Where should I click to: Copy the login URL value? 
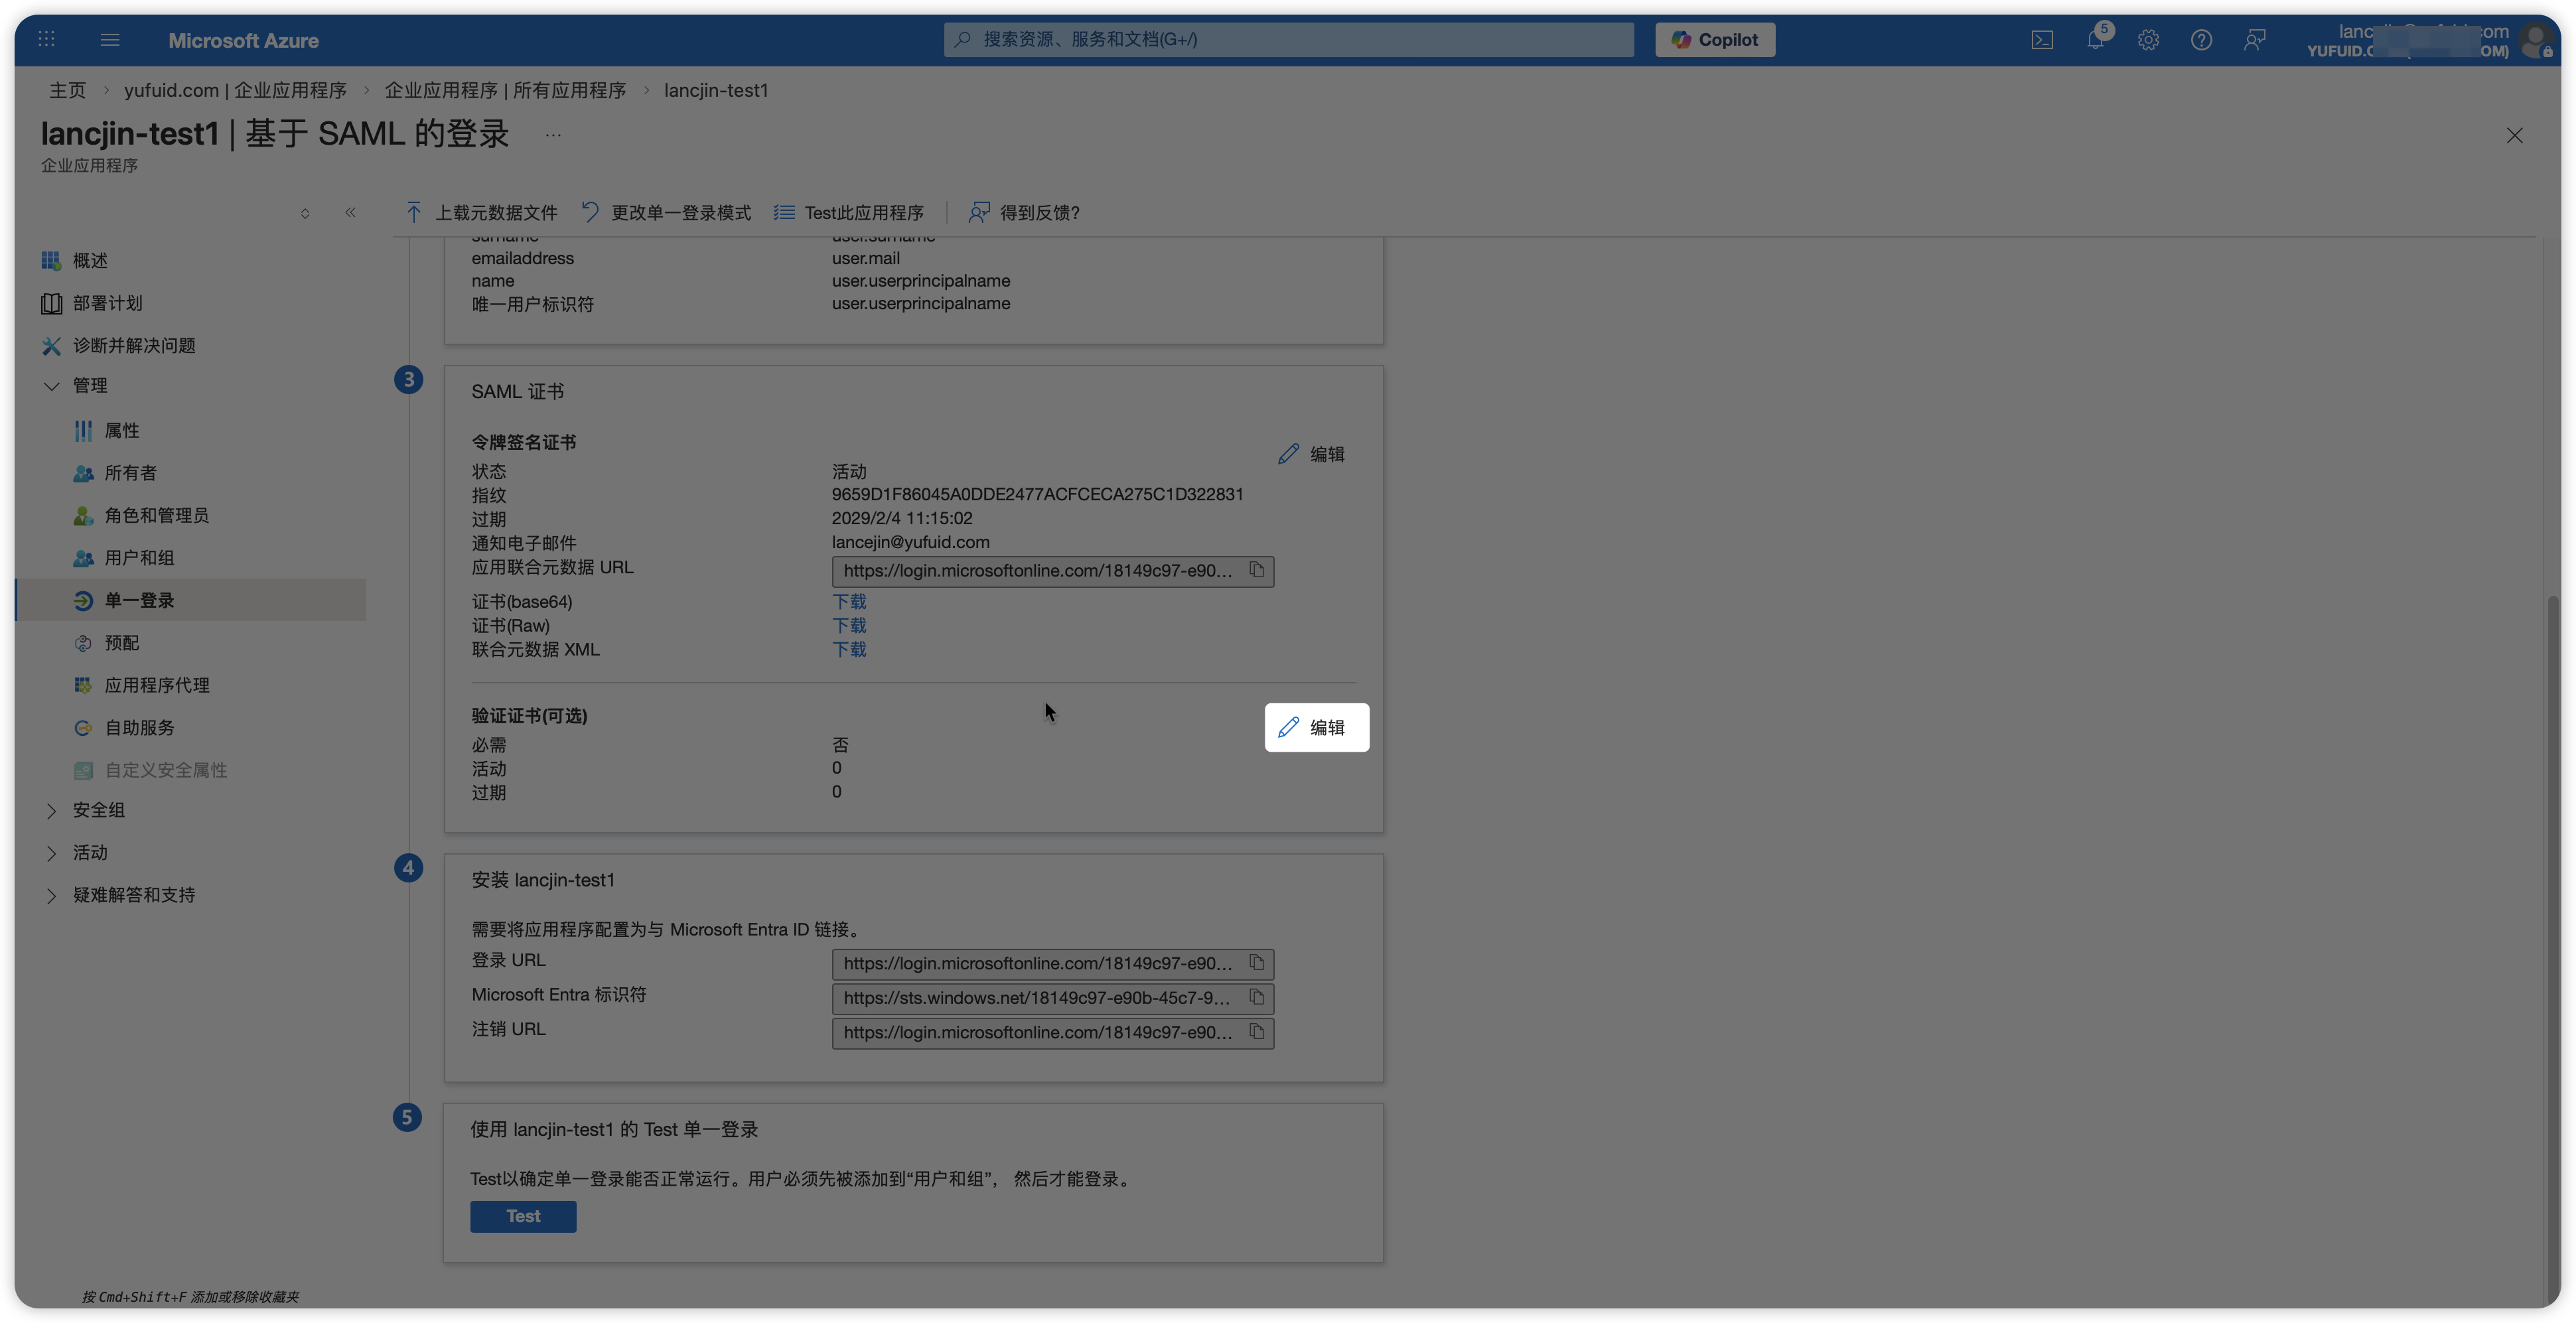click(1256, 963)
